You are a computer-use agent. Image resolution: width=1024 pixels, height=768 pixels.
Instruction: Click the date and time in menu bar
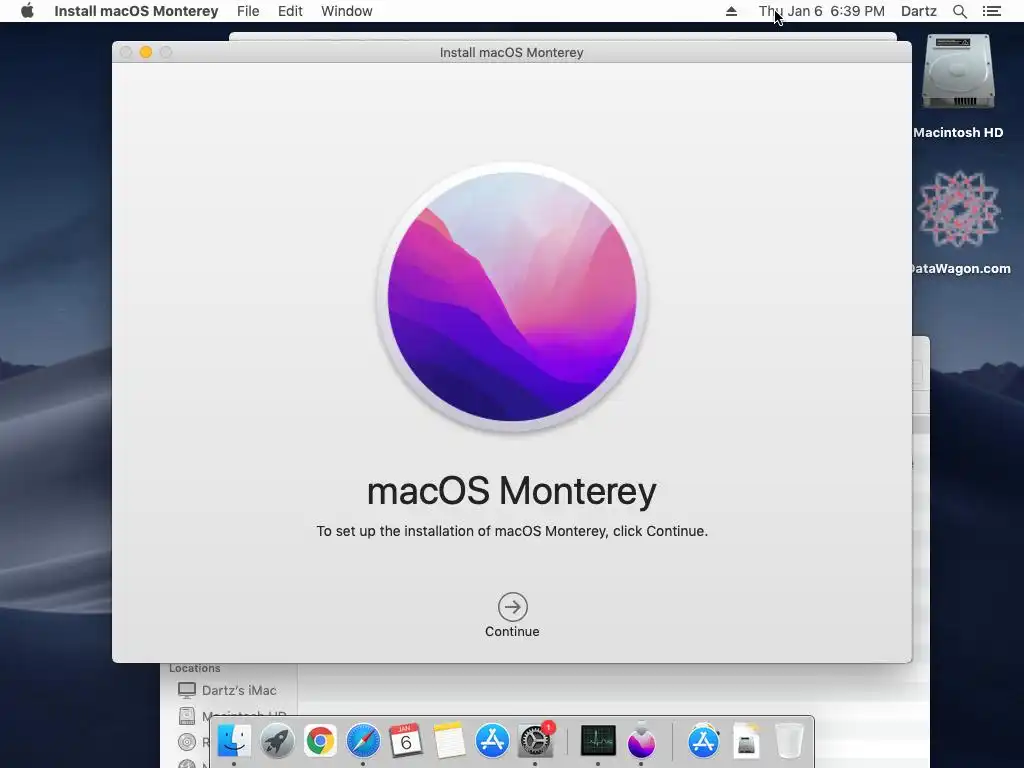coord(822,11)
